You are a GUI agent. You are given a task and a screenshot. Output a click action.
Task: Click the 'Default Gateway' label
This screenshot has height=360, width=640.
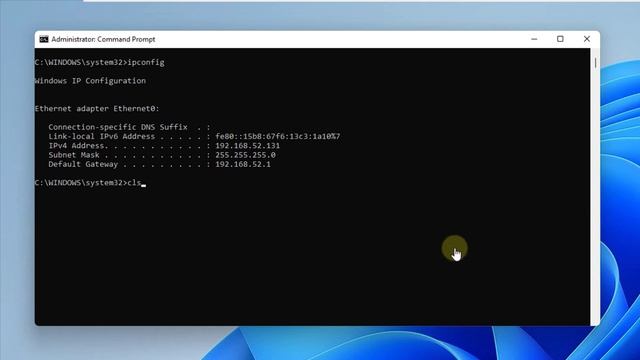pyautogui.click(x=83, y=164)
